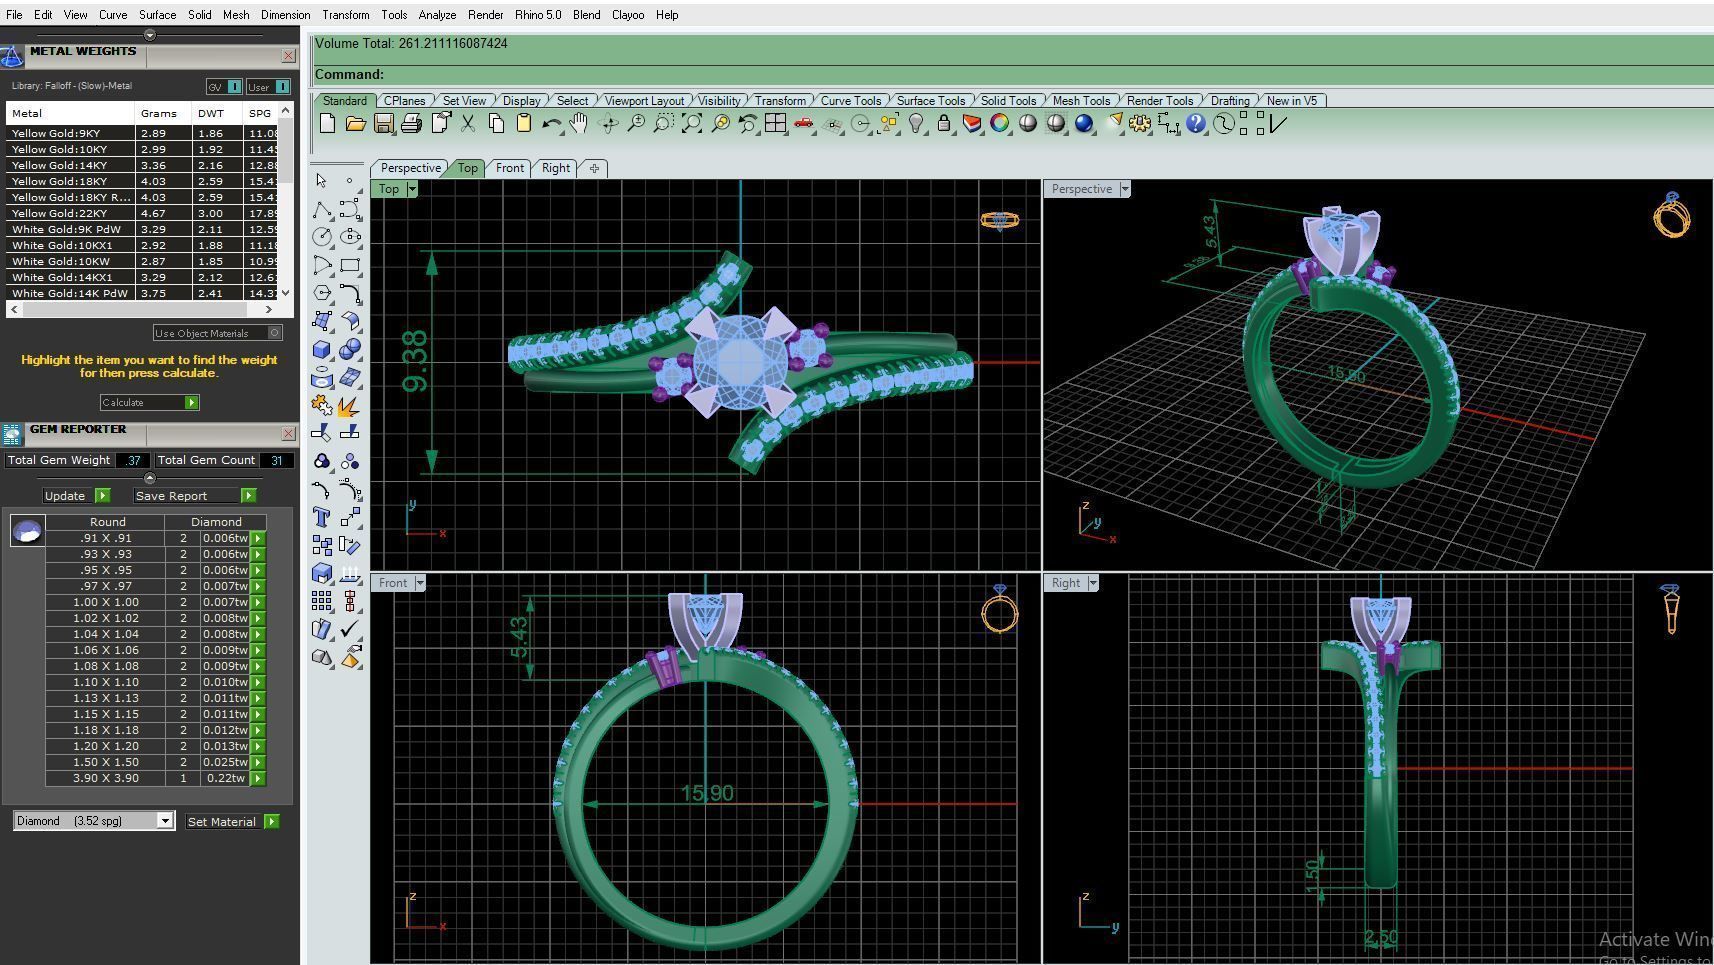The image size is (1714, 965).
Task: Click the Total Gem Count value field
Action: point(276,460)
